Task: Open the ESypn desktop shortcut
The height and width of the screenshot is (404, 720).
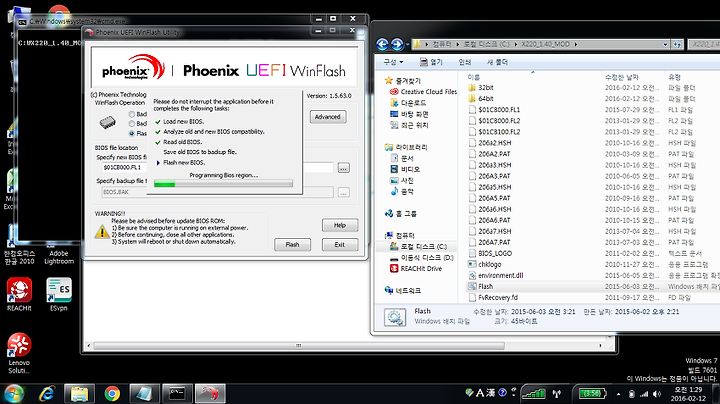Action: tap(59, 294)
